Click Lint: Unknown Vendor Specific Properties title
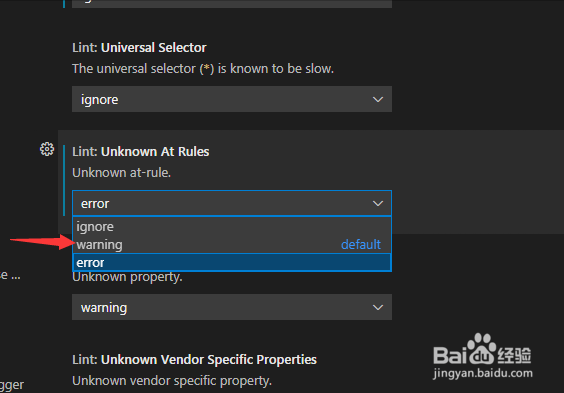Screen dimensions: 564x393 click(x=195, y=360)
